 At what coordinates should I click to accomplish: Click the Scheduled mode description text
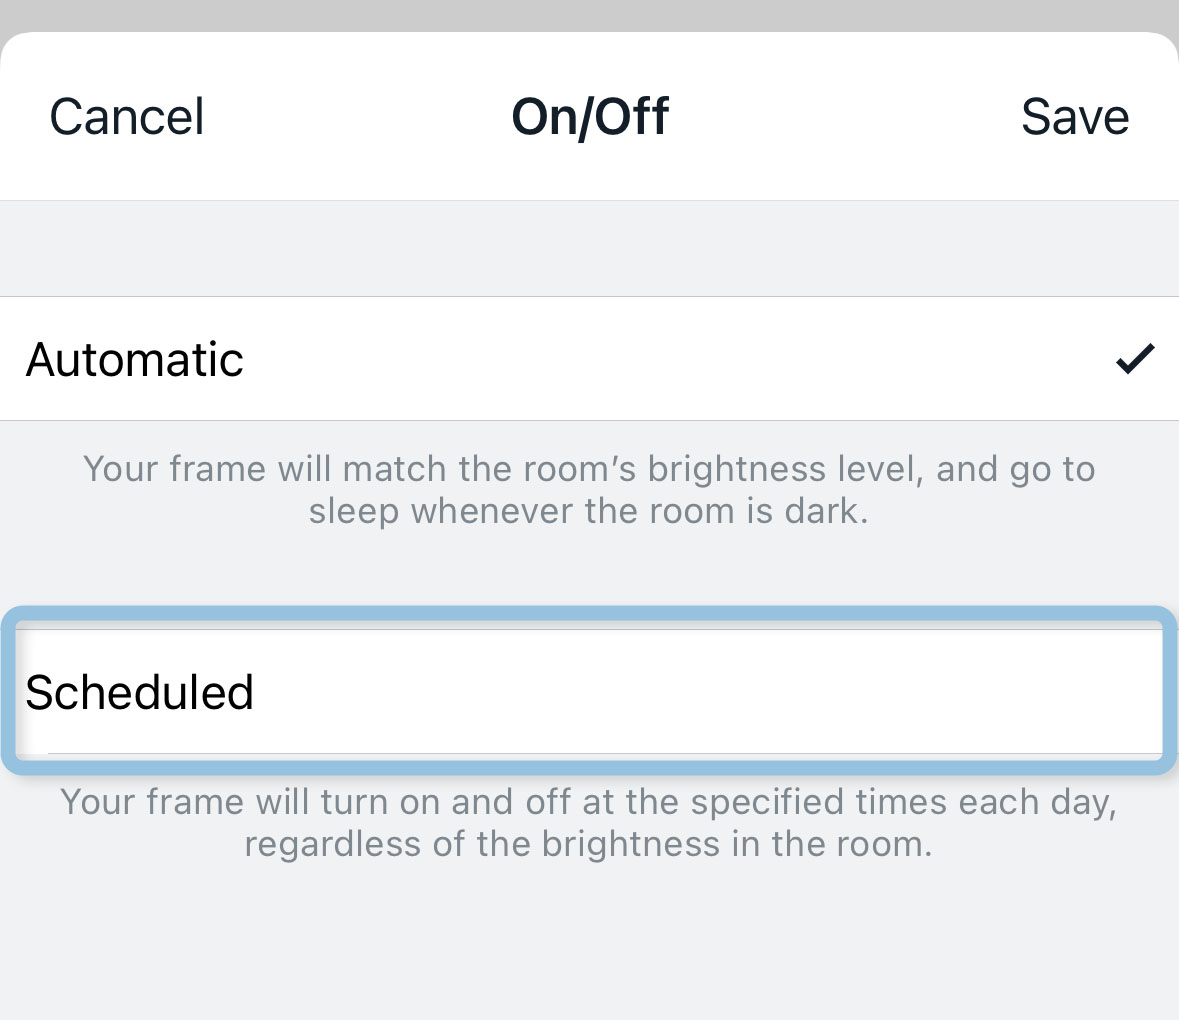point(589,823)
